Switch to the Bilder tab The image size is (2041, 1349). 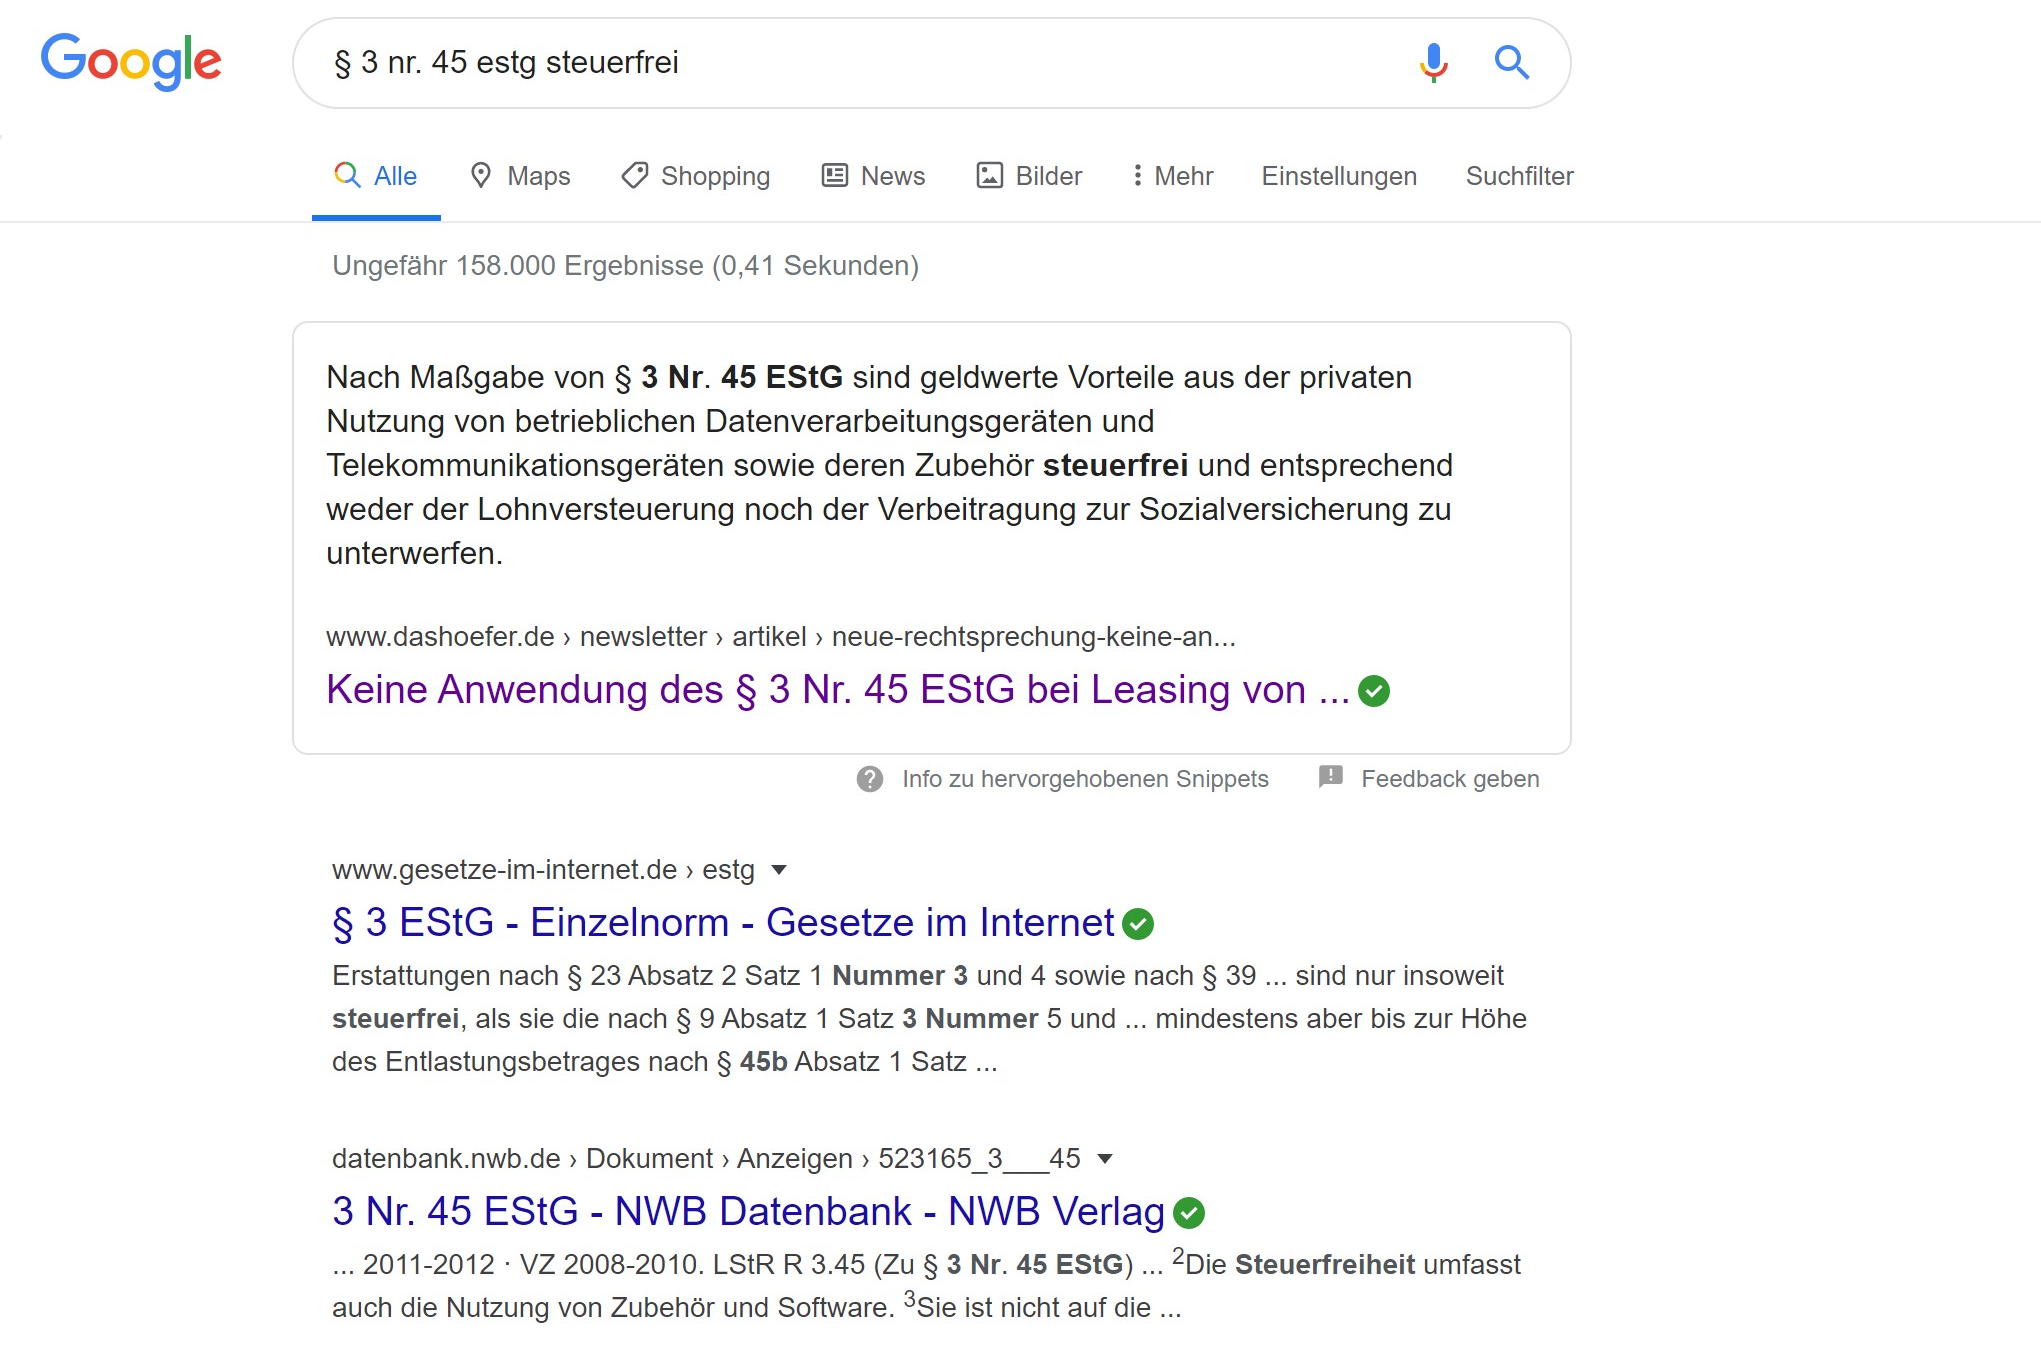pyautogui.click(x=1029, y=176)
